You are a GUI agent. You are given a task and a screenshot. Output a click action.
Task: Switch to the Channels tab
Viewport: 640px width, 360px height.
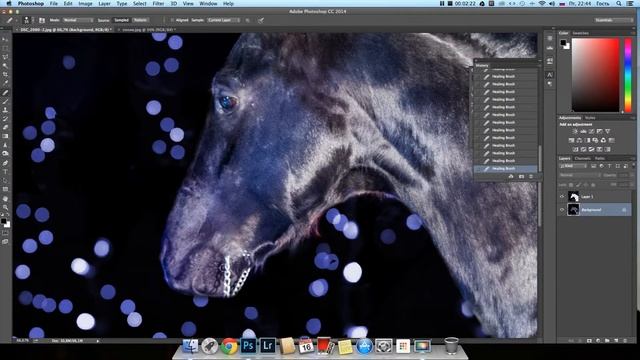[x=582, y=158]
